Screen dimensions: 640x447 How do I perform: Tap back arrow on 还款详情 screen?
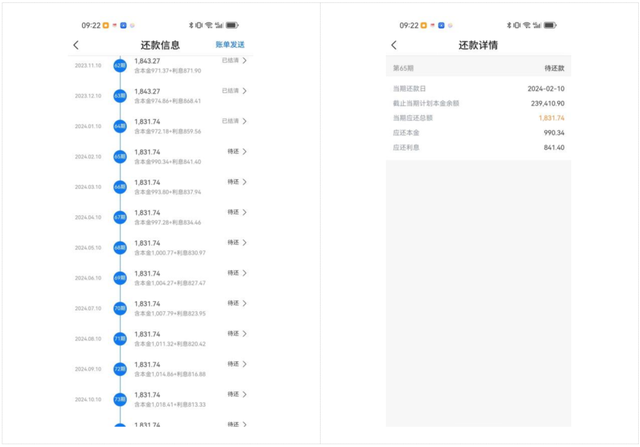pyautogui.click(x=394, y=45)
